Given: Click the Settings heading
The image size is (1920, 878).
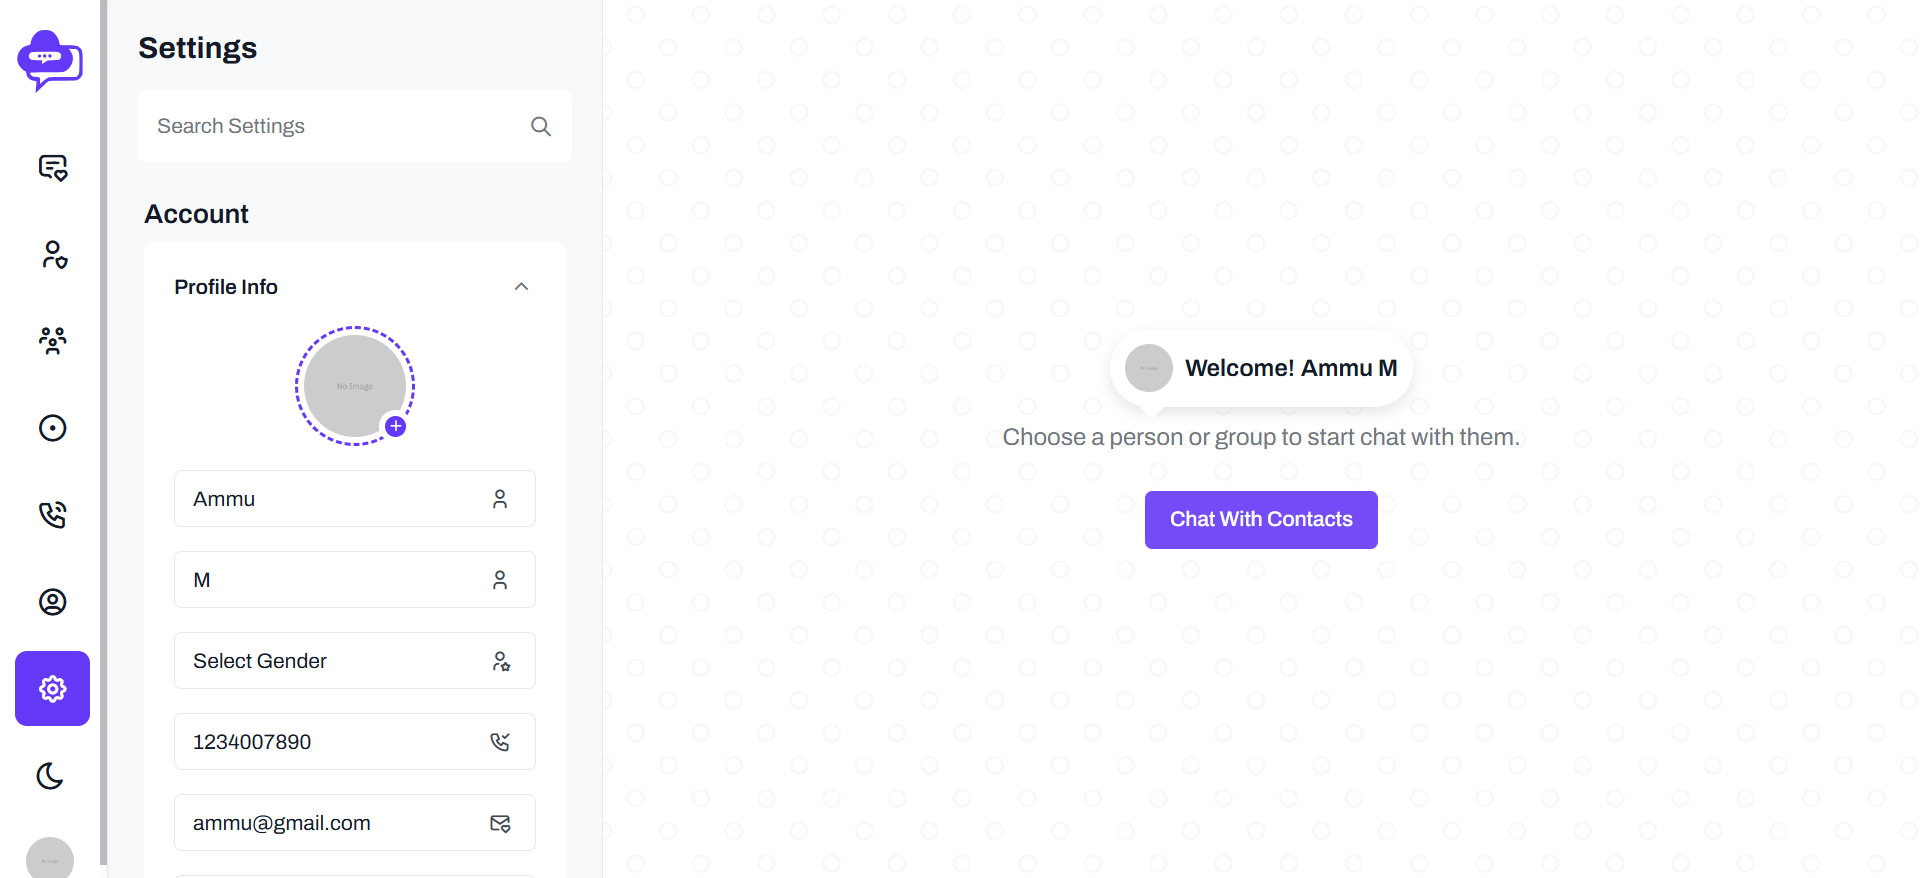Looking at the screenshot, I should click(x=198, y=48).
